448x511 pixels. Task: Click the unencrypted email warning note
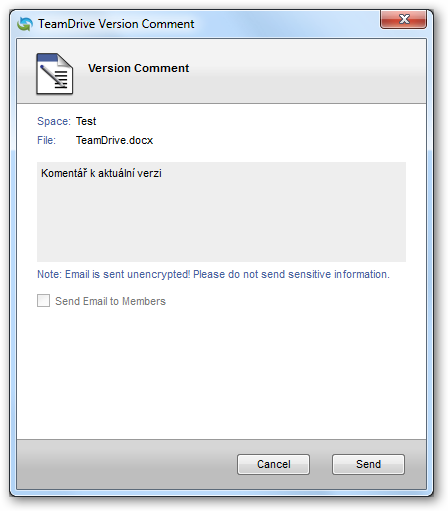pos(213,274)
